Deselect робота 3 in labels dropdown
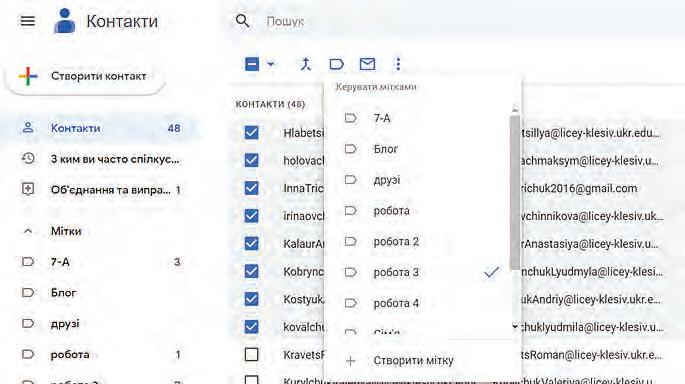This screenshot has width=685, height=384. (418, 272)
